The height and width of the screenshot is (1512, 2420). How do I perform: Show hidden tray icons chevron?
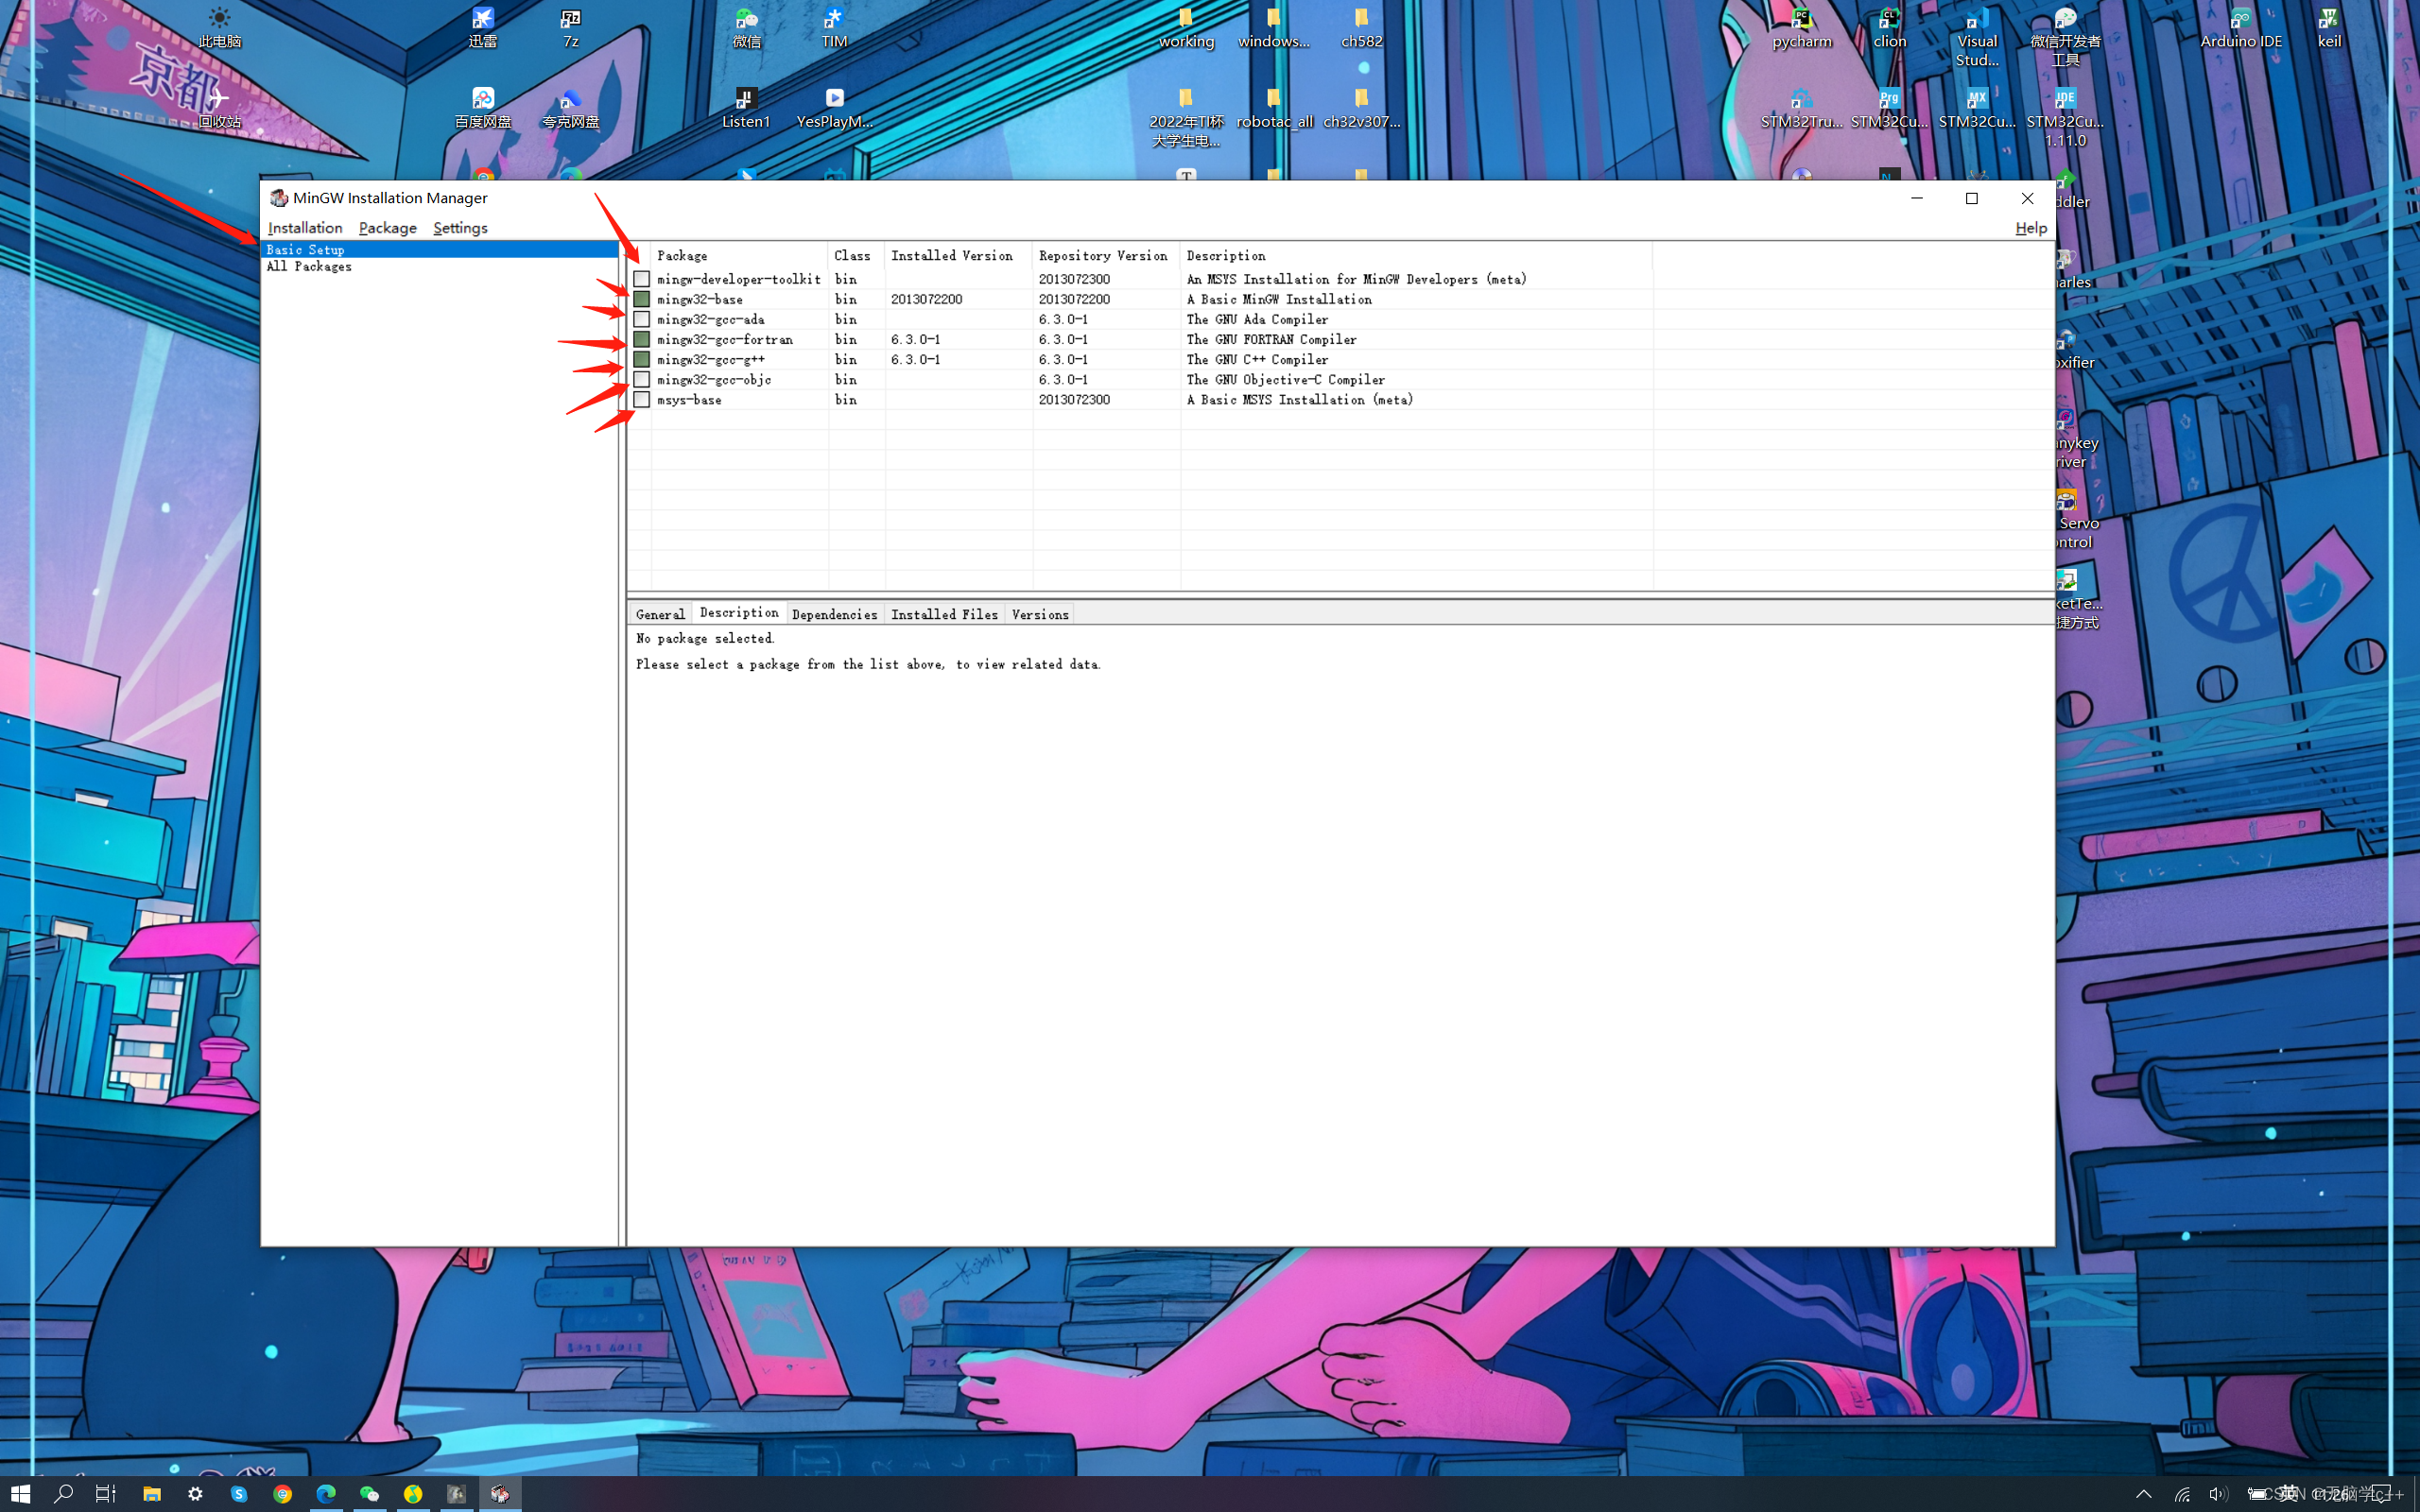2143,1494
